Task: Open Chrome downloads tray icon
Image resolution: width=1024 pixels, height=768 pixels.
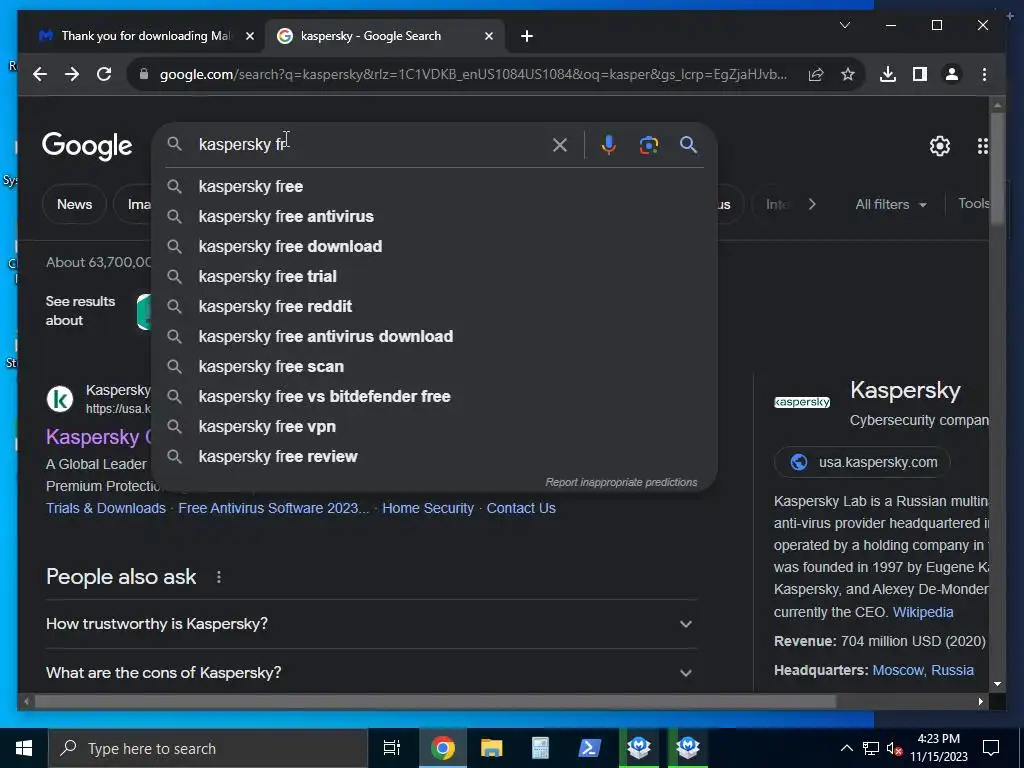Action: tap(888, 74)
